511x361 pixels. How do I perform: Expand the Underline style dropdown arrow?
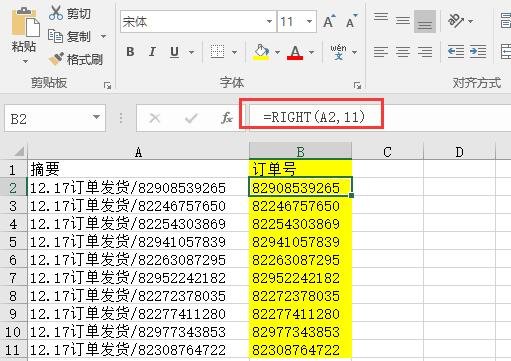(x=191, y=52)
